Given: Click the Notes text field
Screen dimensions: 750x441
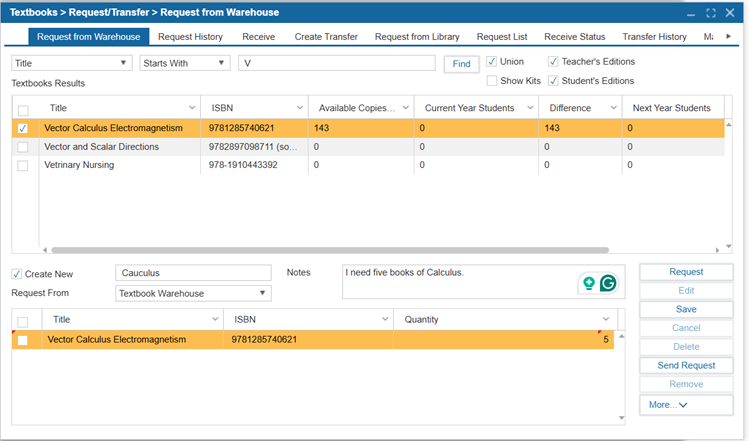Looking at the screenshot, I should (x=455, y=281).
